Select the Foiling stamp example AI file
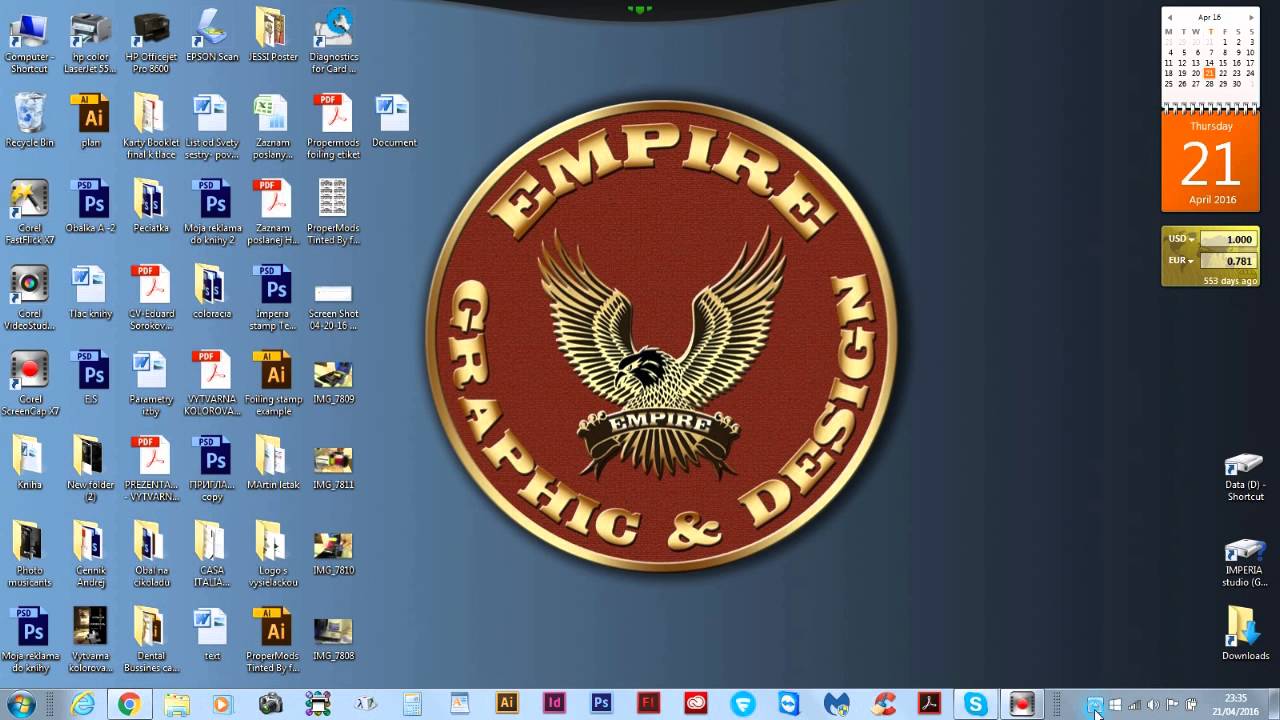This screenshot has height=720, width=1280. (272, 383)
